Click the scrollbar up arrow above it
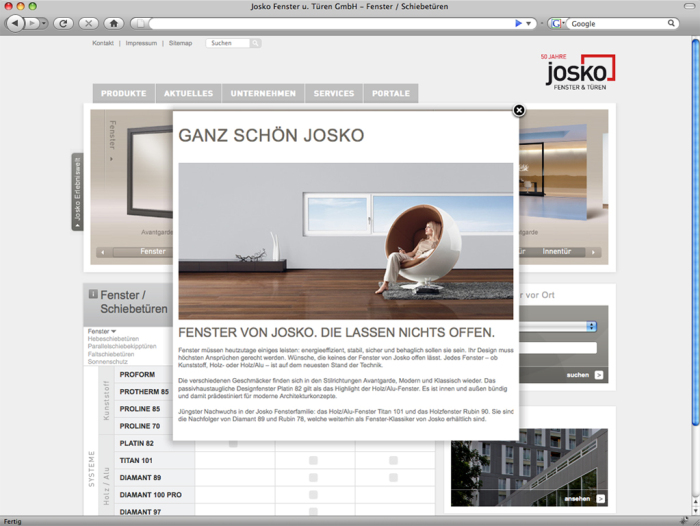The height and width of the screenshot is (526, 700). pos(696,502)
